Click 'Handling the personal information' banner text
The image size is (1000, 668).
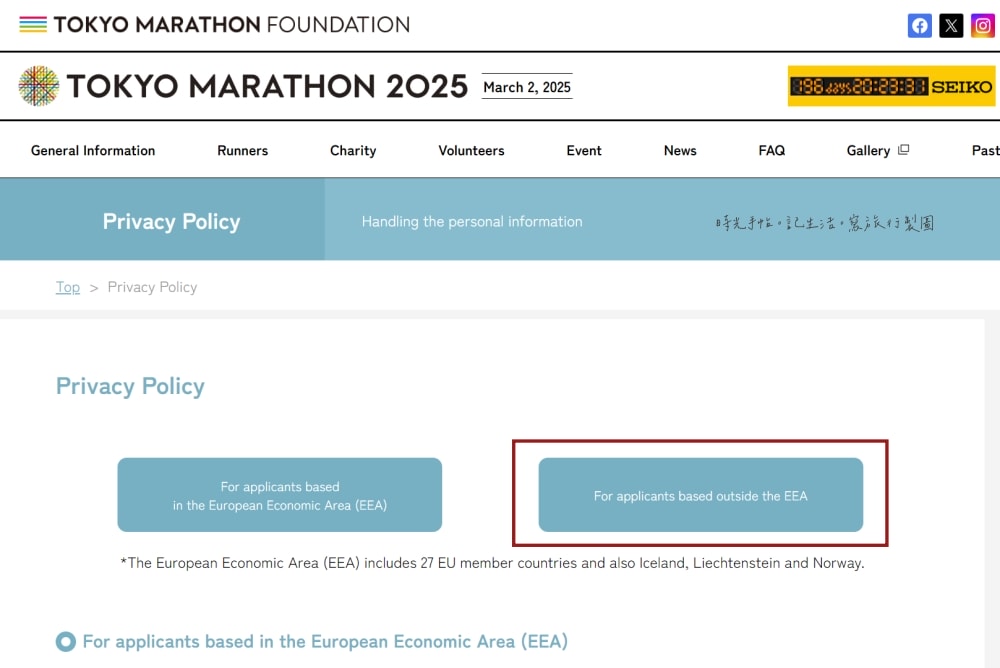[x=472, y=221]
